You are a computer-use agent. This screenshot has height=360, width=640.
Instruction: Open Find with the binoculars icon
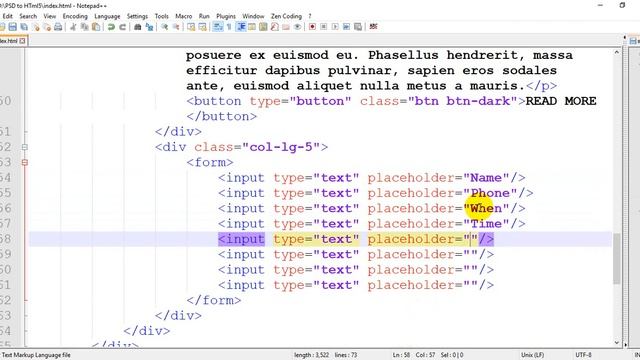click(138, 27)
